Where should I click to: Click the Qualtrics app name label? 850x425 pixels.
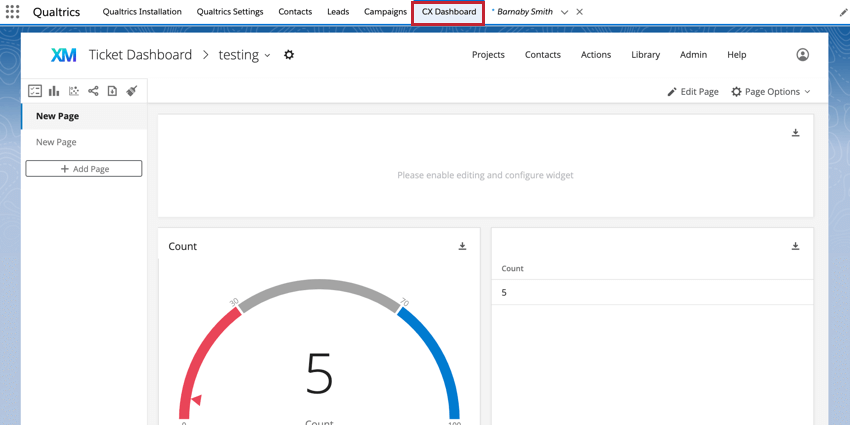[56, 12]
